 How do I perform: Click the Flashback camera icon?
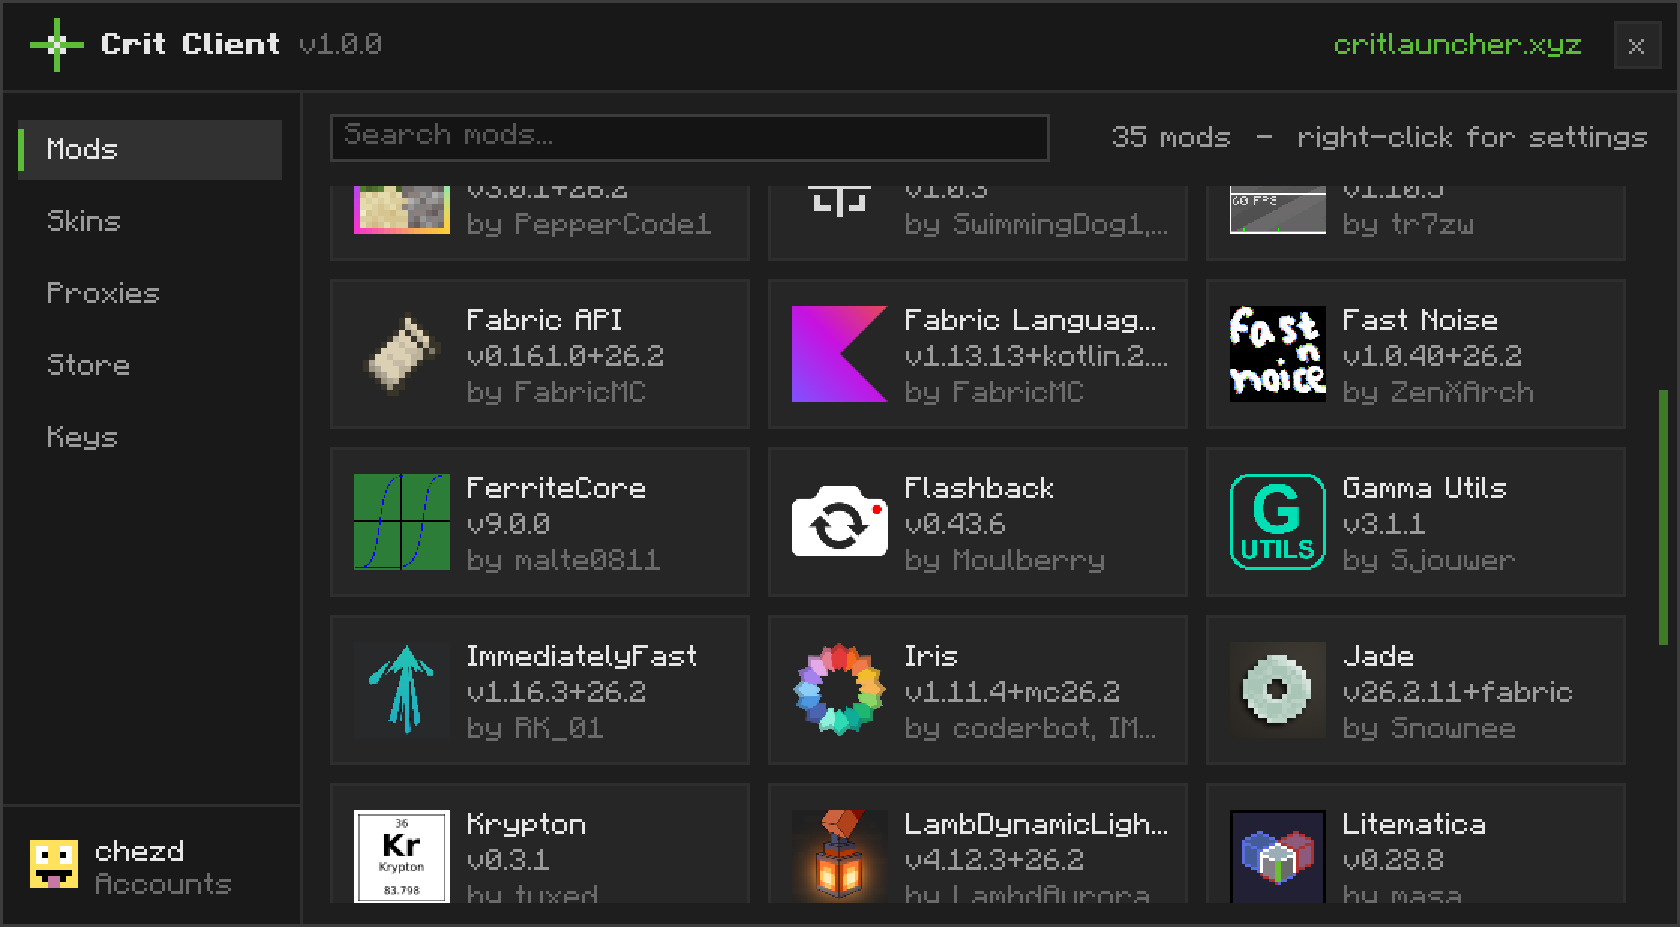point(840,522)
